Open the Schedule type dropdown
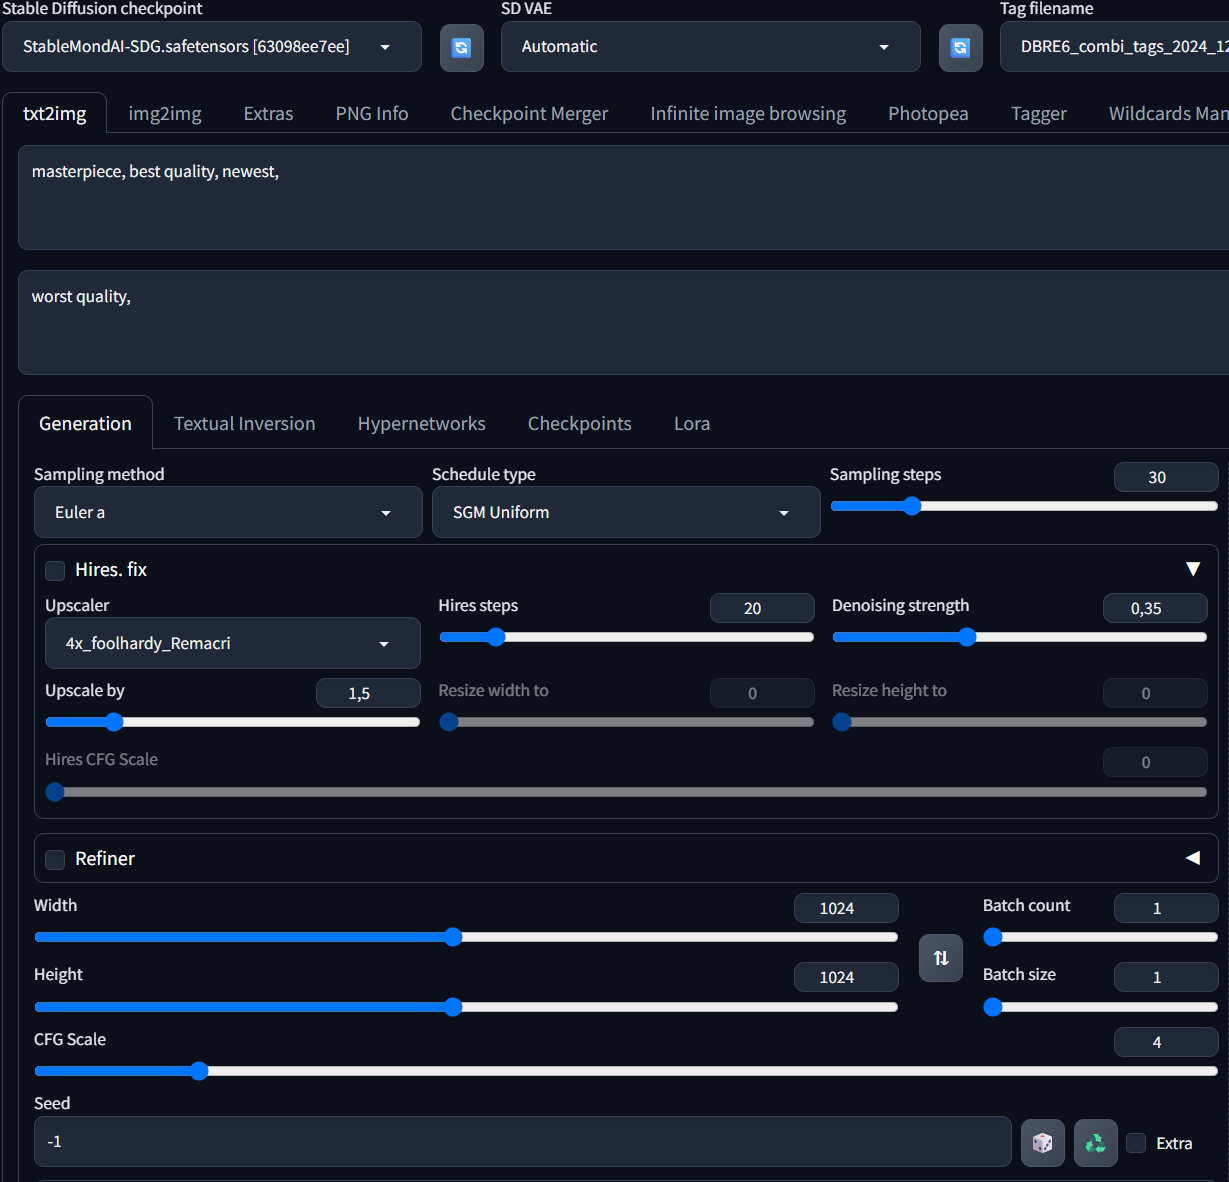The image size is (1229, 1182). (x=626, y=512)
